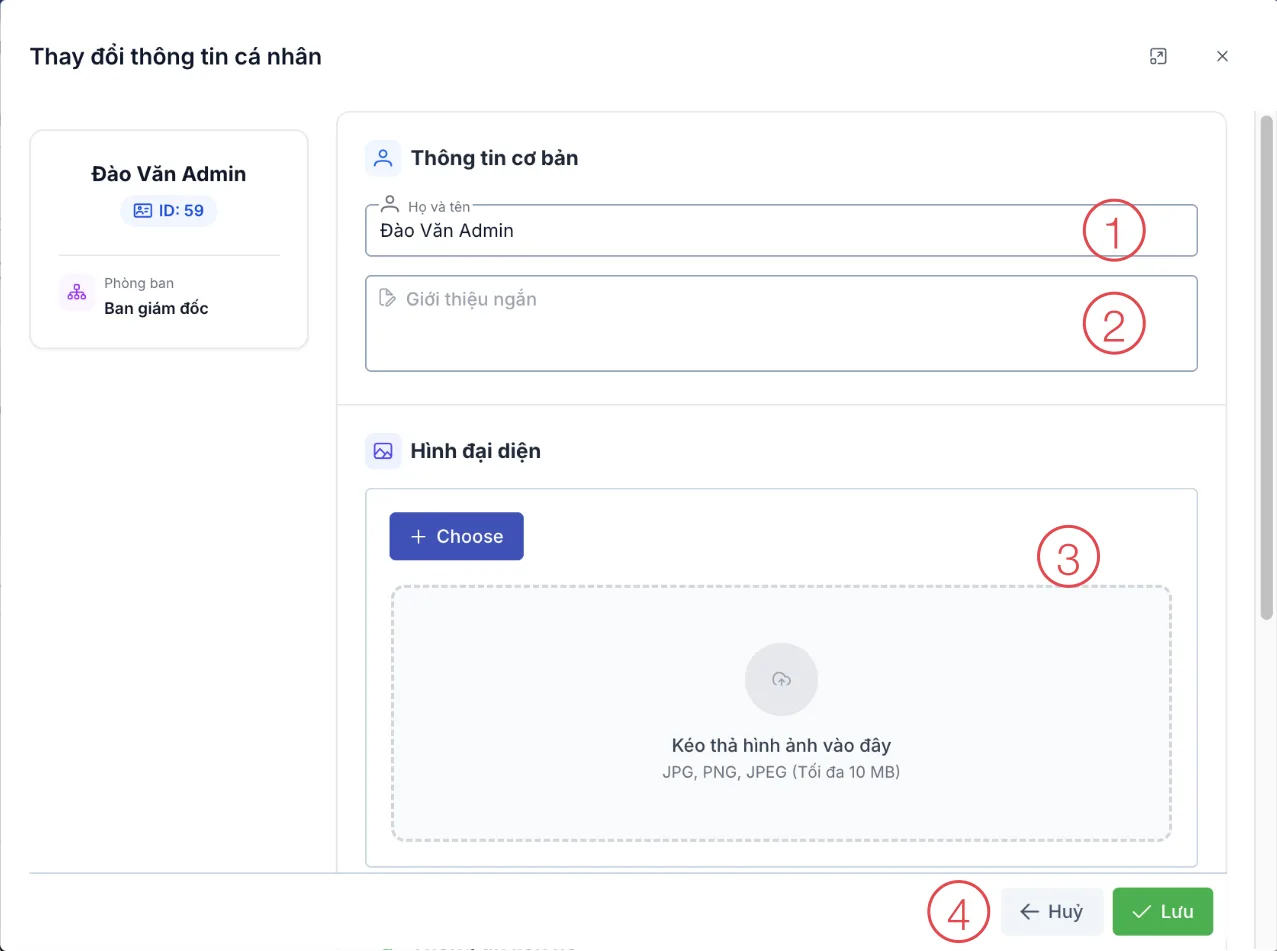Click the Phòng ban label
Viewport: 1277px width, 951px height.
click(x=139, y=283)
